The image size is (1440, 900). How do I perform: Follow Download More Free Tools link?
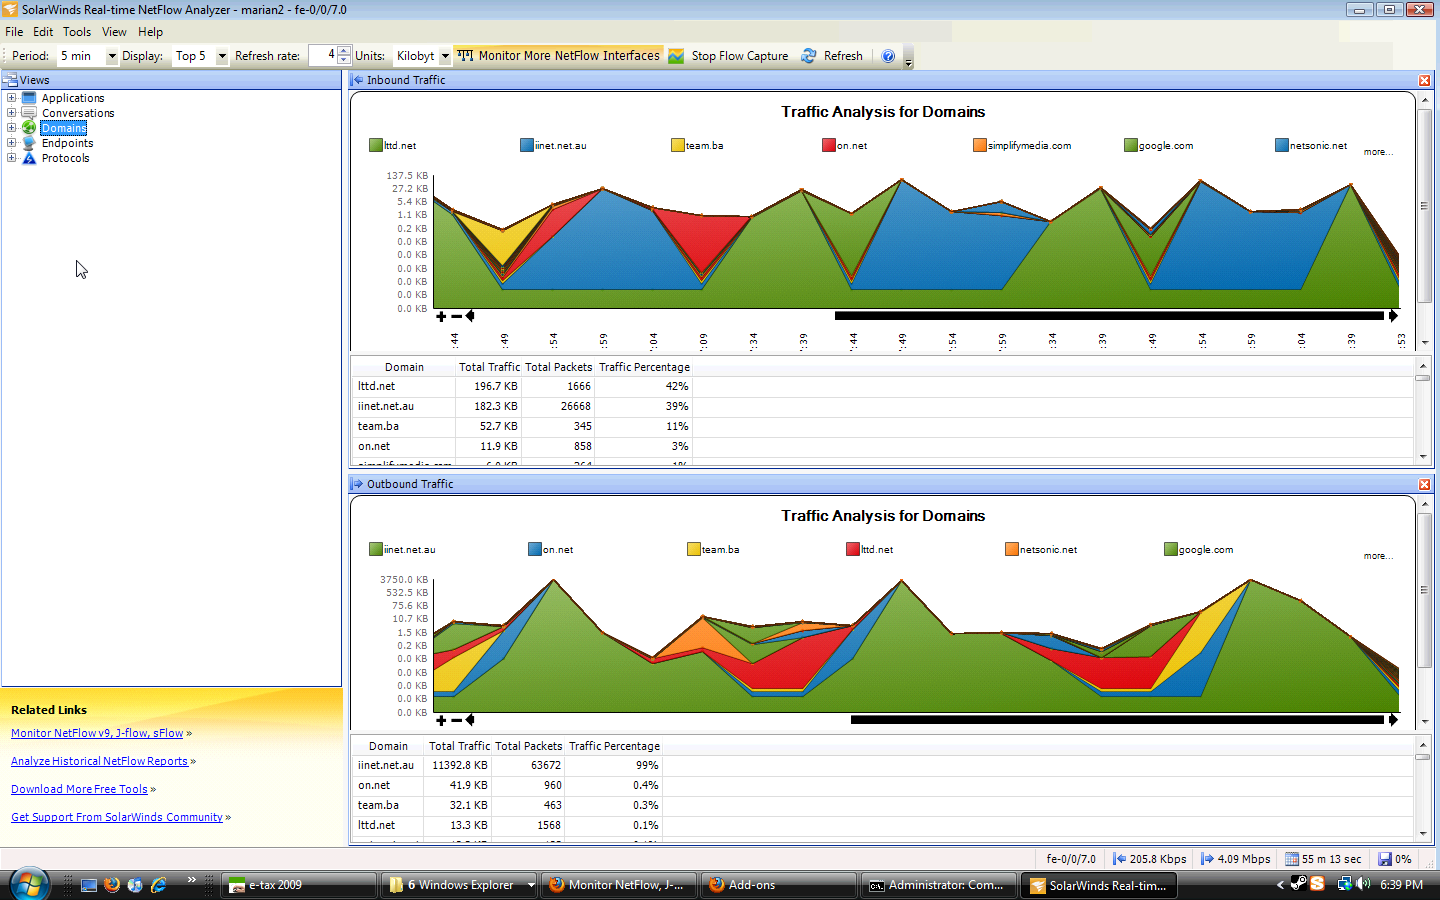point(79,789)
